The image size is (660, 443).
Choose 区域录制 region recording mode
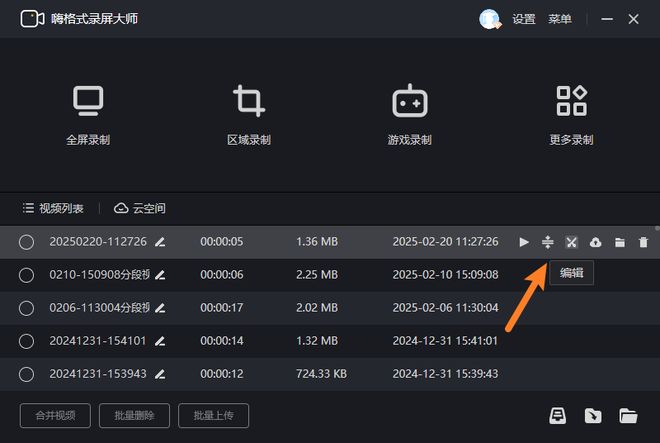(249, 114)
